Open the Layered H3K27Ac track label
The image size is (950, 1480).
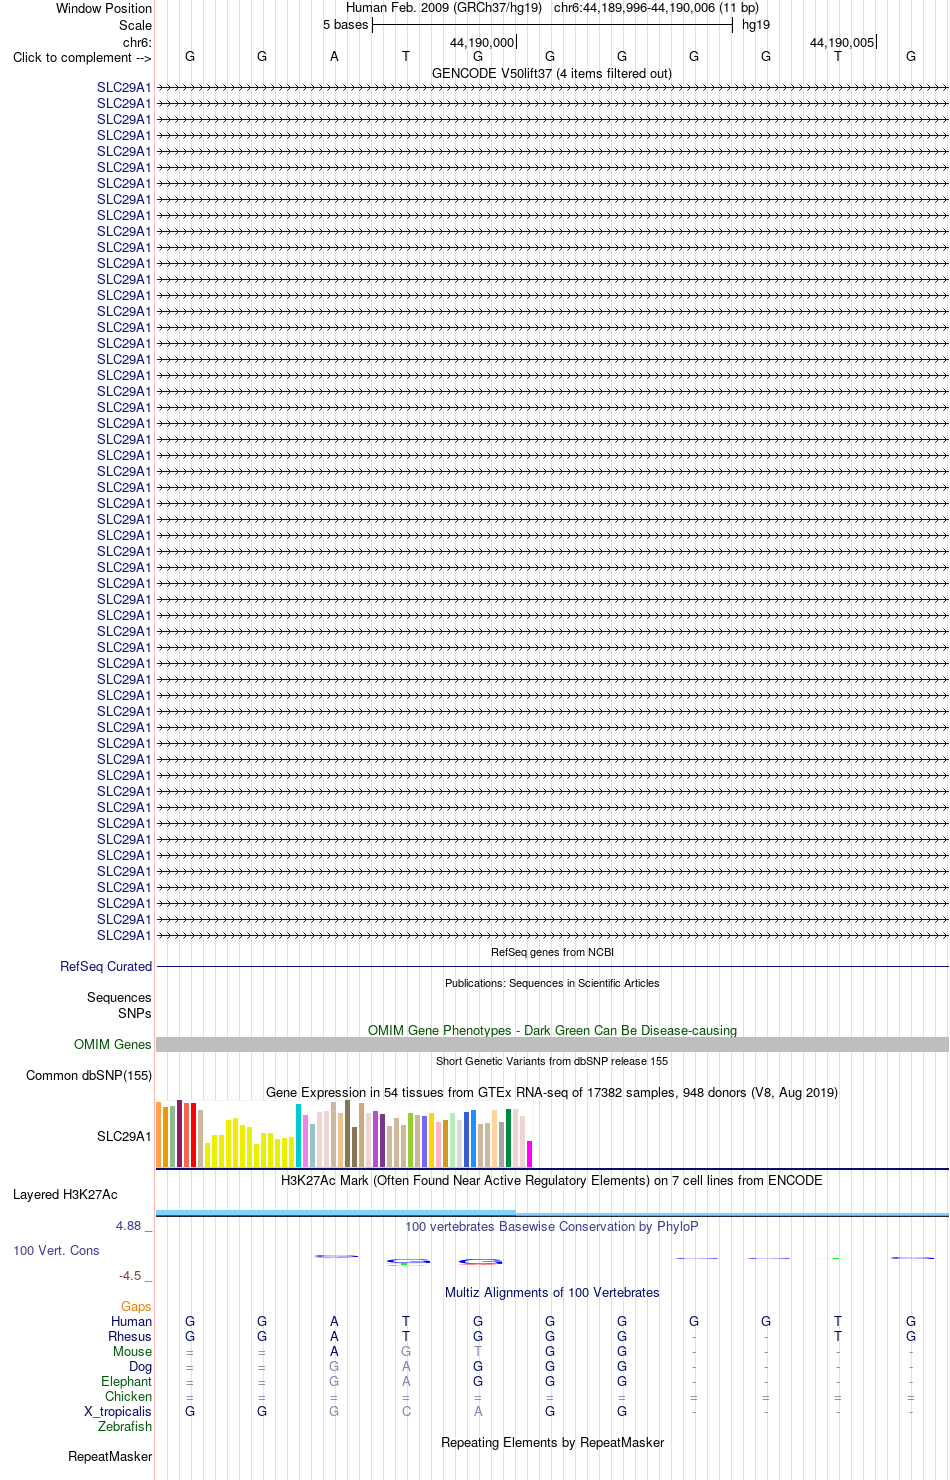(65, 1195)
